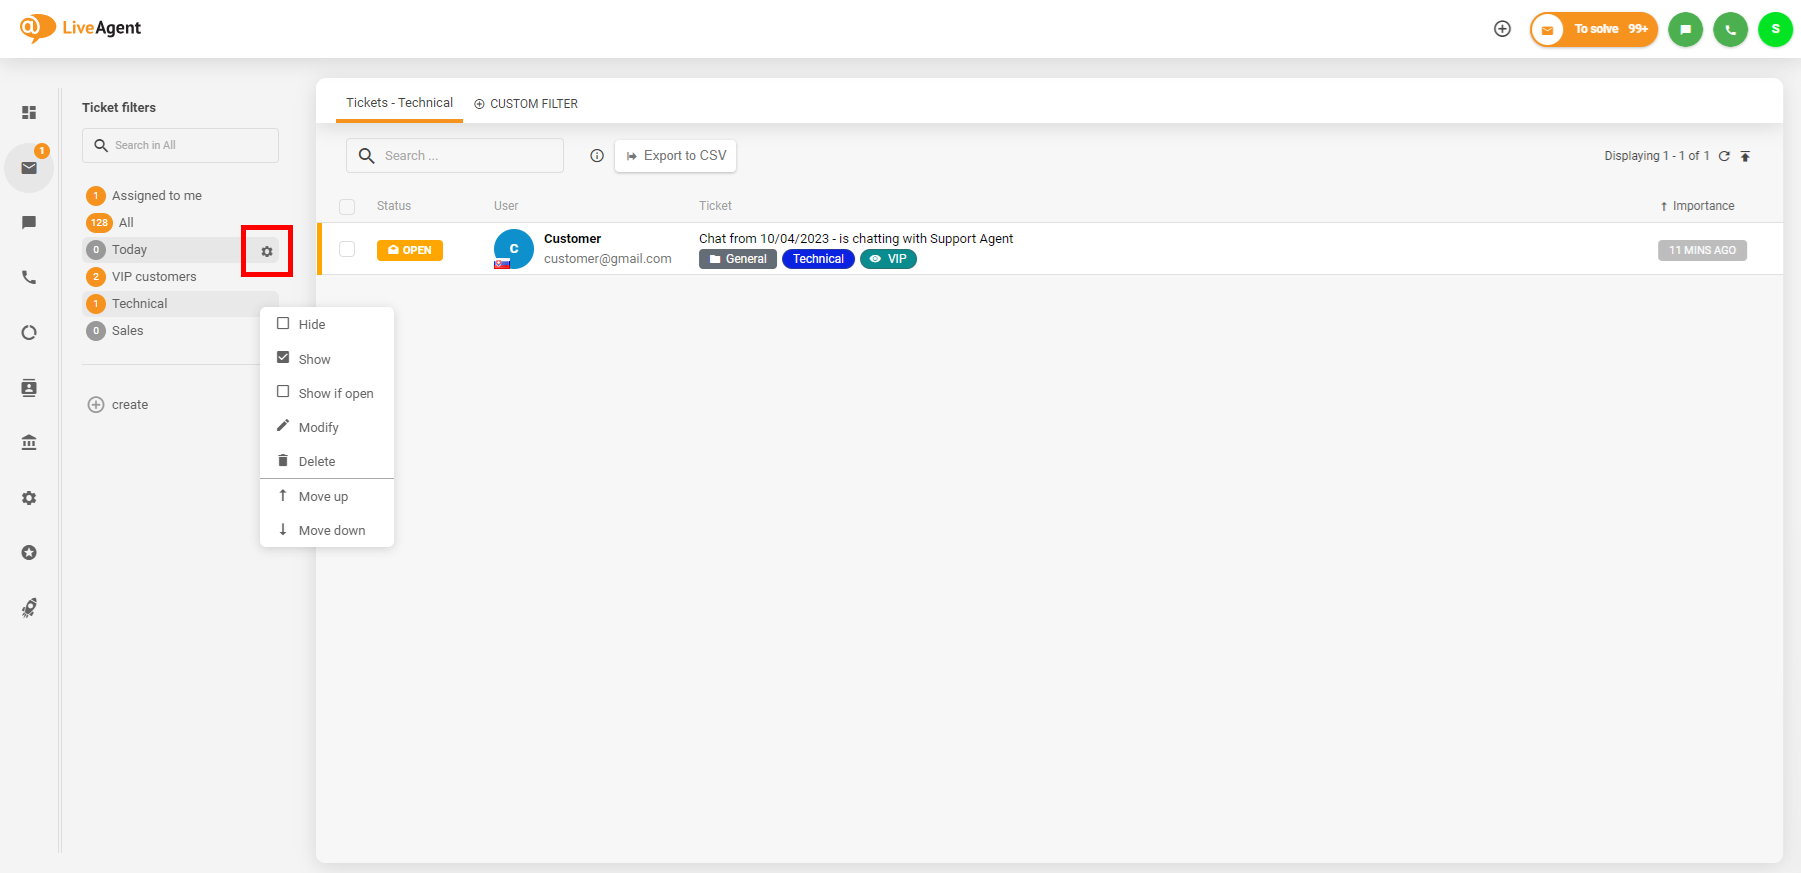The width and height of the screenshot is (1801, 873).
Task: Open the Chats icon in left sidebar
Action: point(29,222)
